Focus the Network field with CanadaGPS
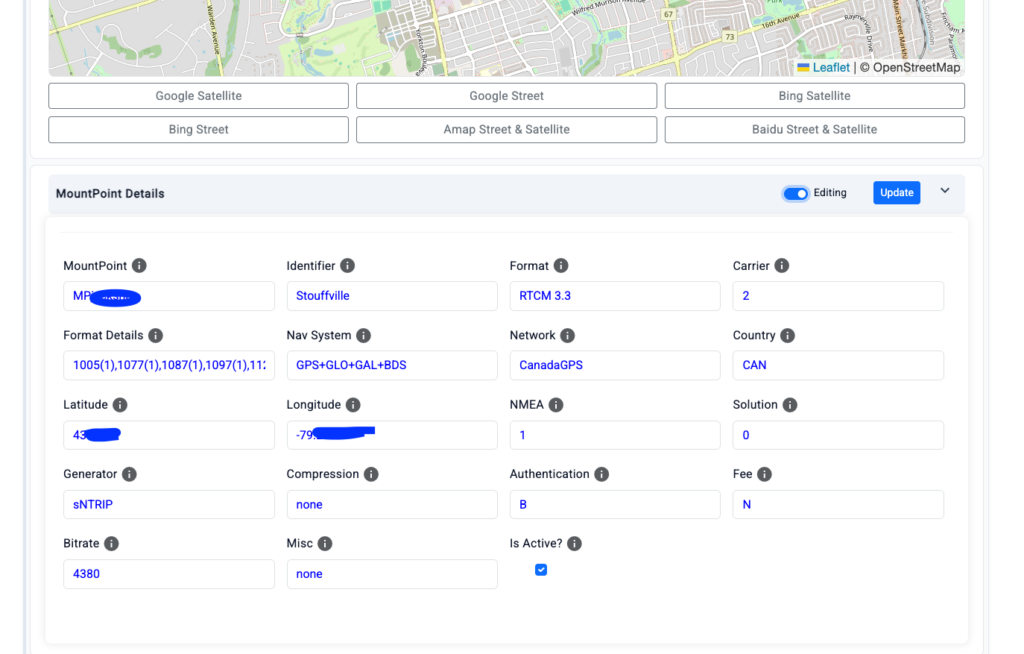Viewport: 1024px width, 654px height. pyautogui.click(x=614, y=365)
